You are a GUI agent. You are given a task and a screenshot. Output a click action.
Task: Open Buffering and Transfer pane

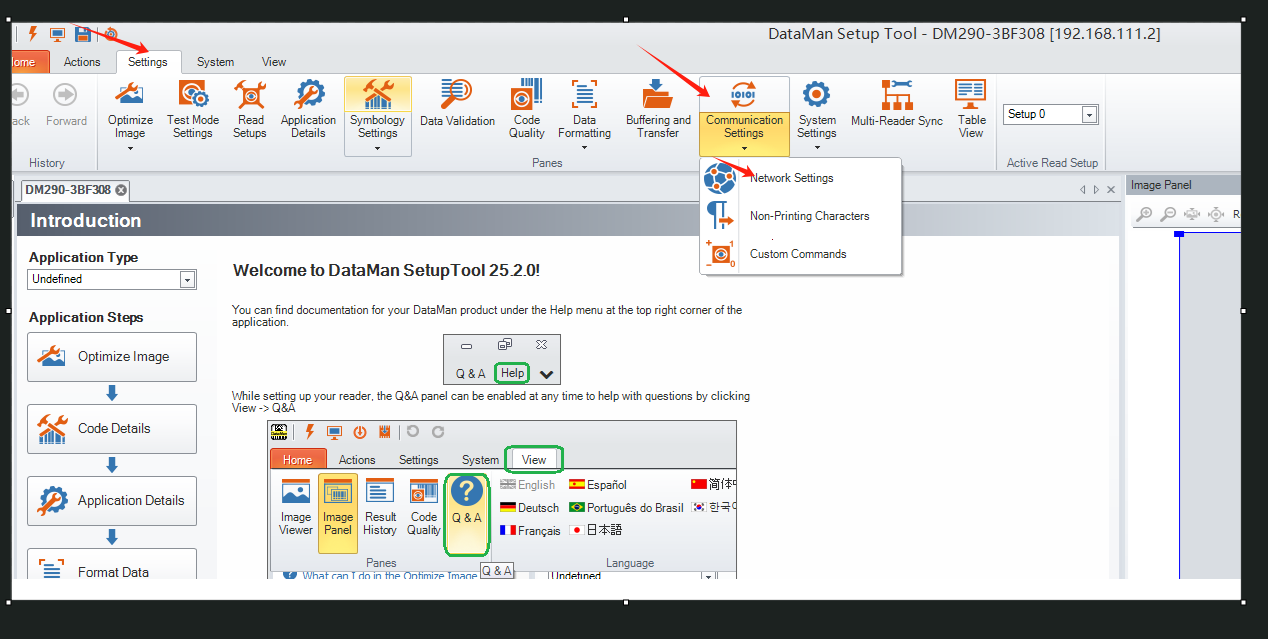point(658,110)
